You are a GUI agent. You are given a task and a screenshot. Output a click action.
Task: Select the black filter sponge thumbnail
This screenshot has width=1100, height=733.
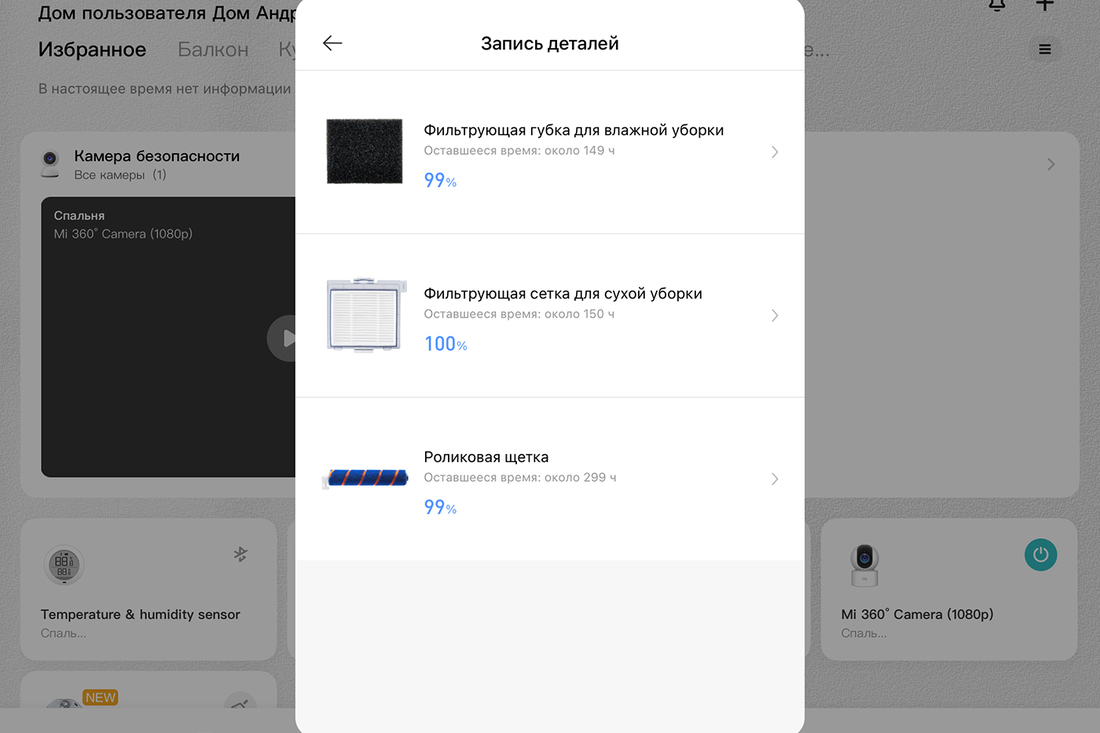coord(365,152)
